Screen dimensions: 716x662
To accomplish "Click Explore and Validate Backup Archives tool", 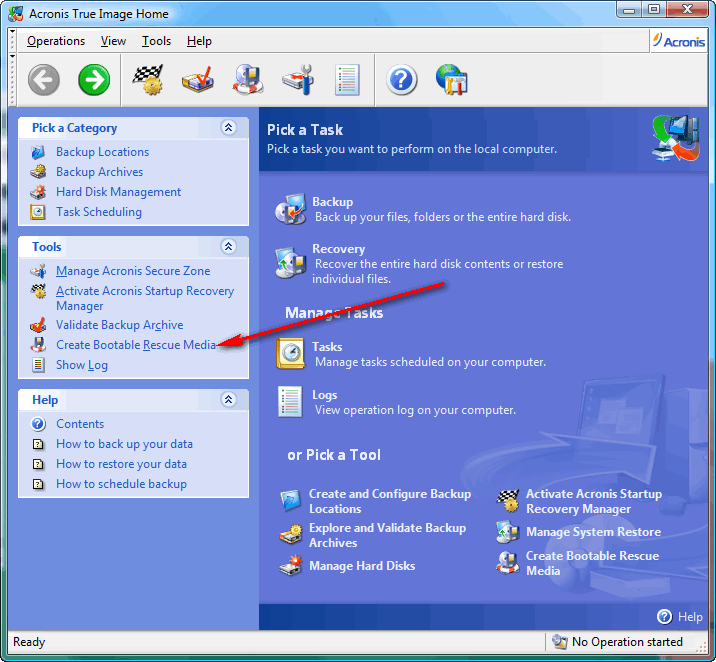I will pos(387,535).
